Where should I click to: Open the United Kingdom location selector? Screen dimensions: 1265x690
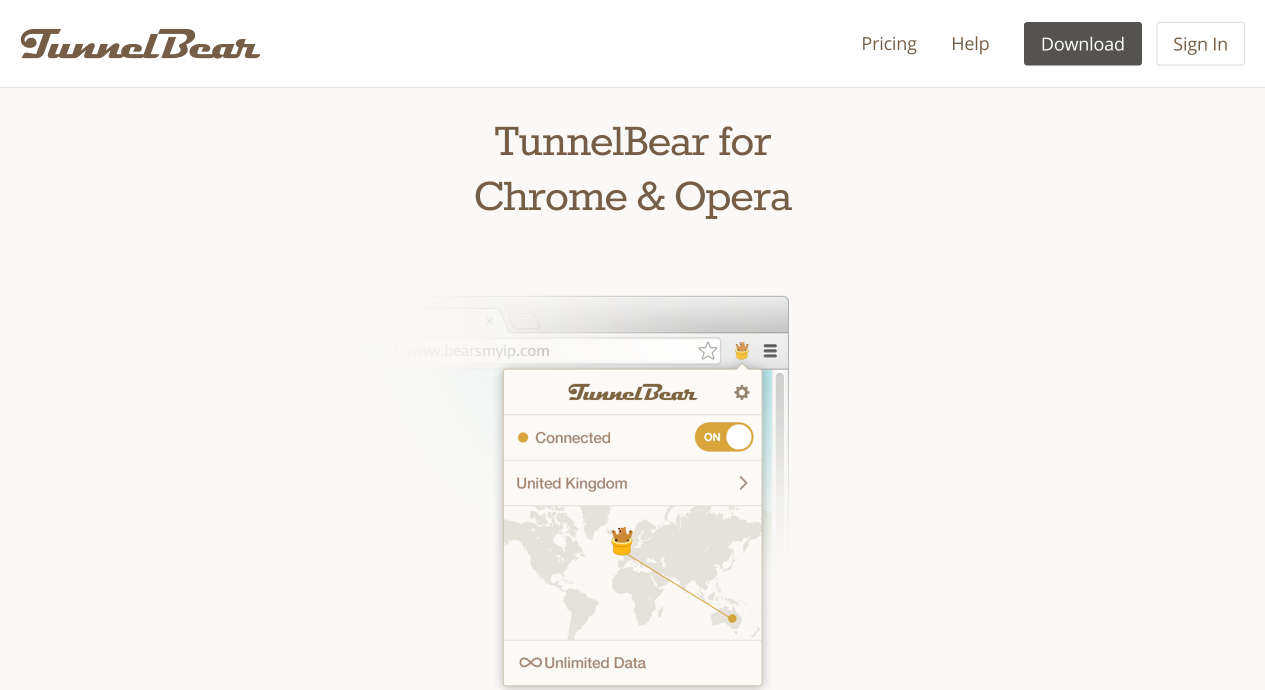(x=572, y=483)
